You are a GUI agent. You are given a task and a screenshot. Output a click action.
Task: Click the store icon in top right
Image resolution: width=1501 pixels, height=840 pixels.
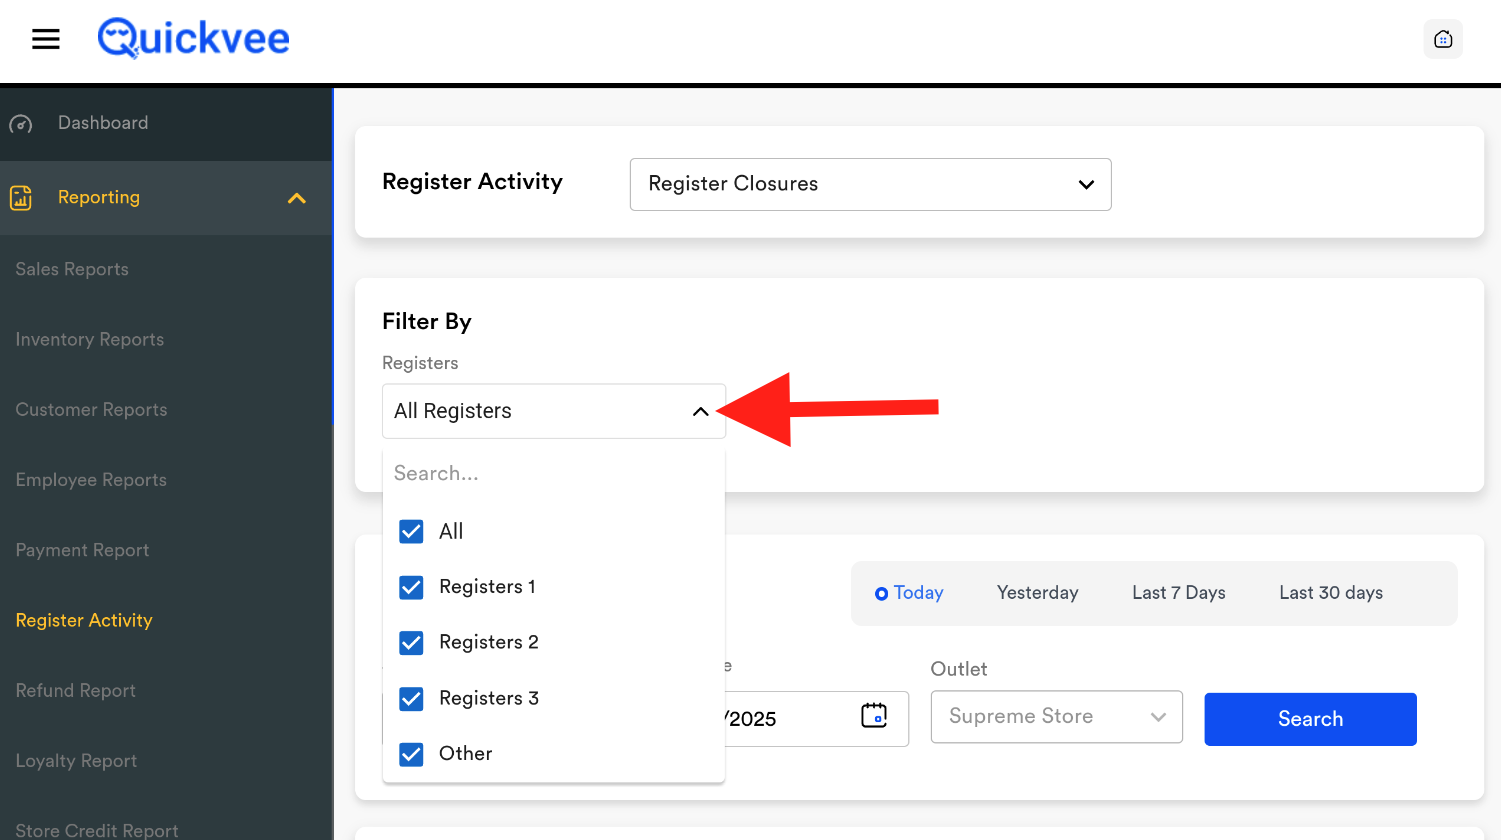click(1442, 39)
